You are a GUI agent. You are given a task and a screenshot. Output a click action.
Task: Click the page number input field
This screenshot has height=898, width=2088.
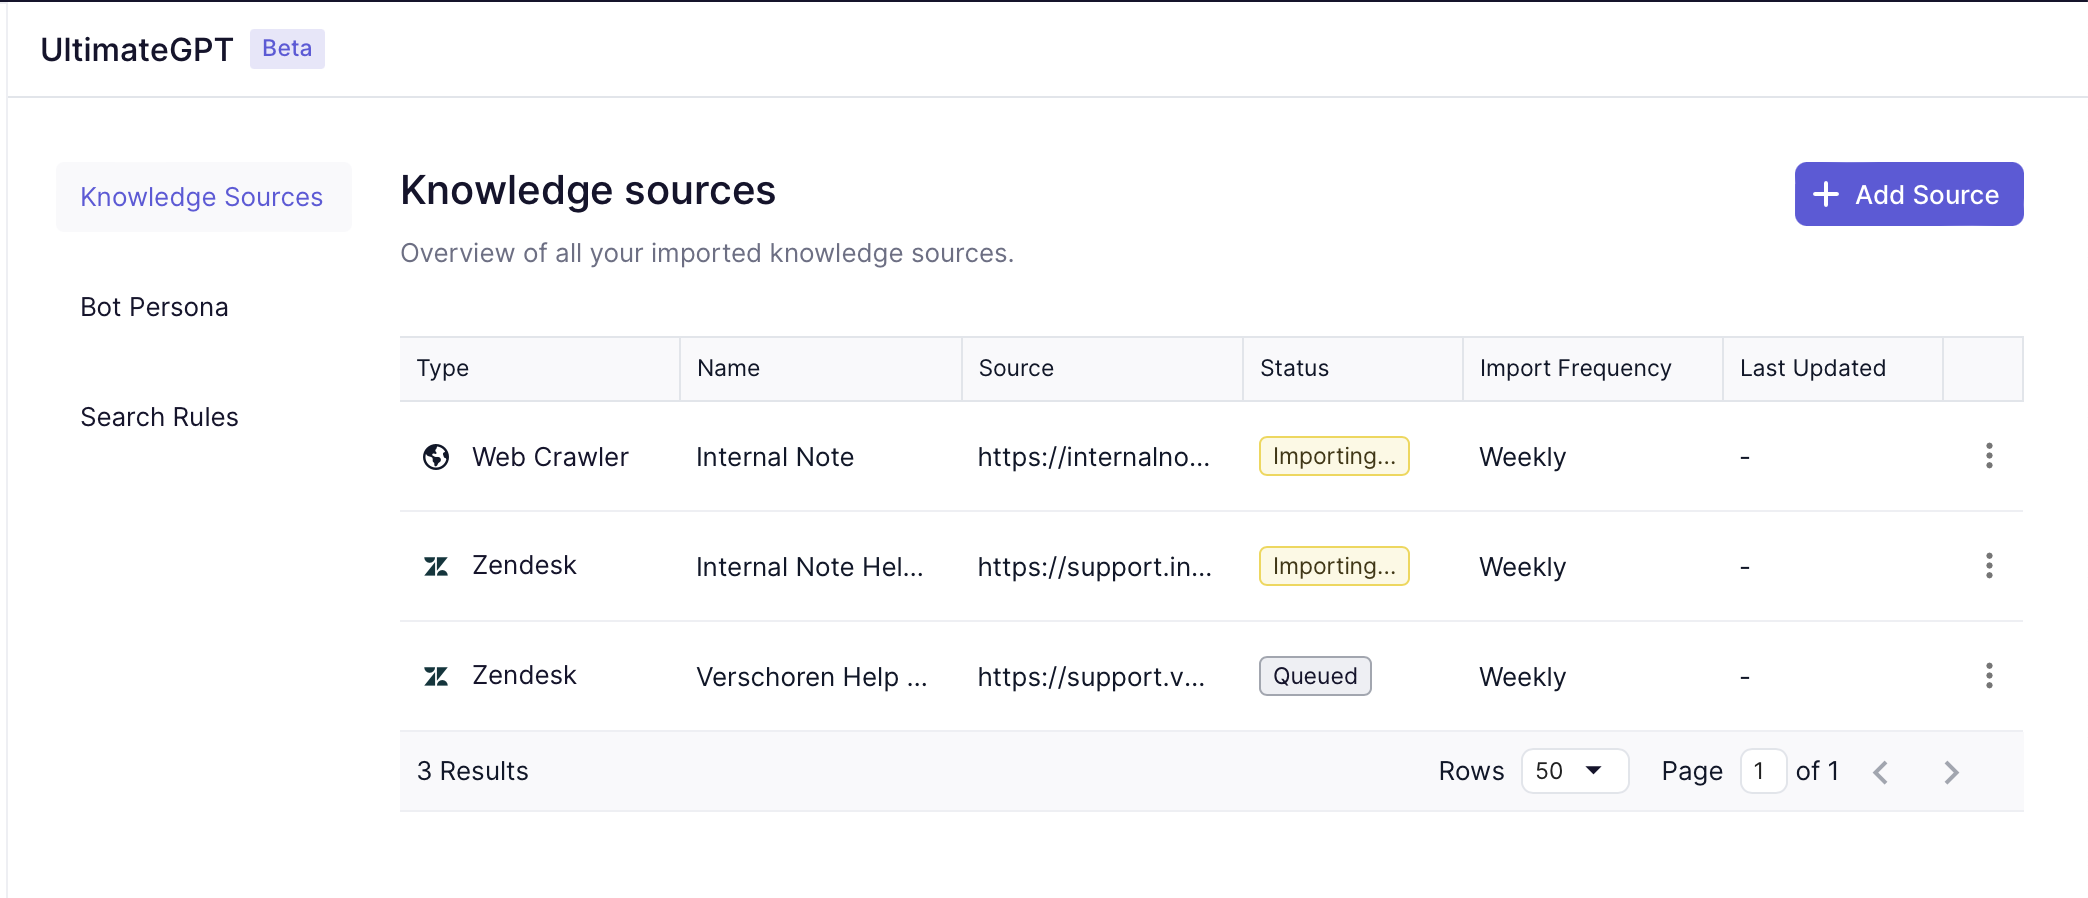[x=1762, y=771]
